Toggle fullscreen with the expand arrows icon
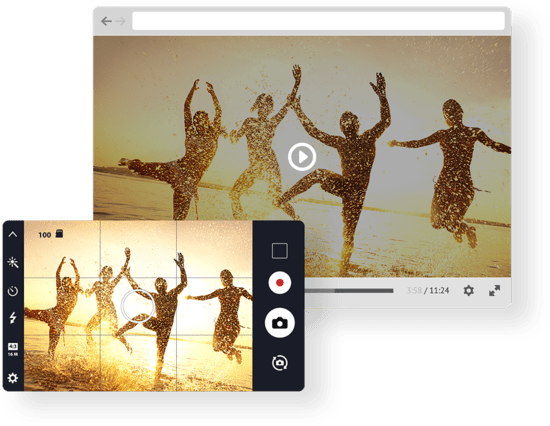Image resolution: width=550 pixels, height=426 pixels. click(495, 291)
